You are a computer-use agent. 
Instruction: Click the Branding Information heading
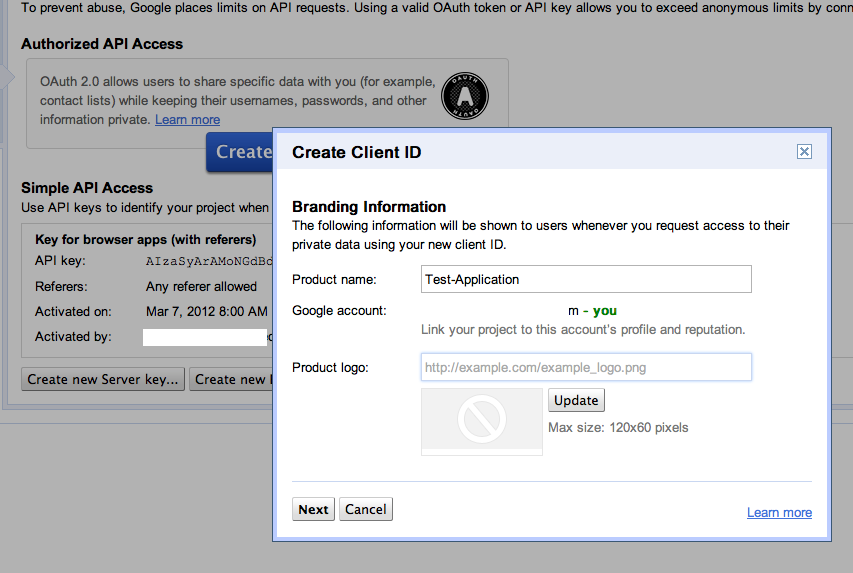click(369, 207)
